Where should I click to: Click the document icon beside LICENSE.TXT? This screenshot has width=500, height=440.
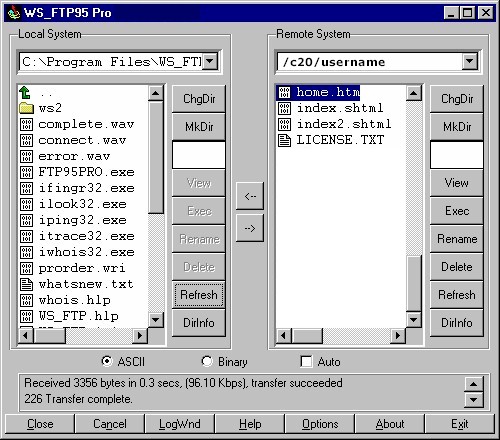[x=284, y=140]
